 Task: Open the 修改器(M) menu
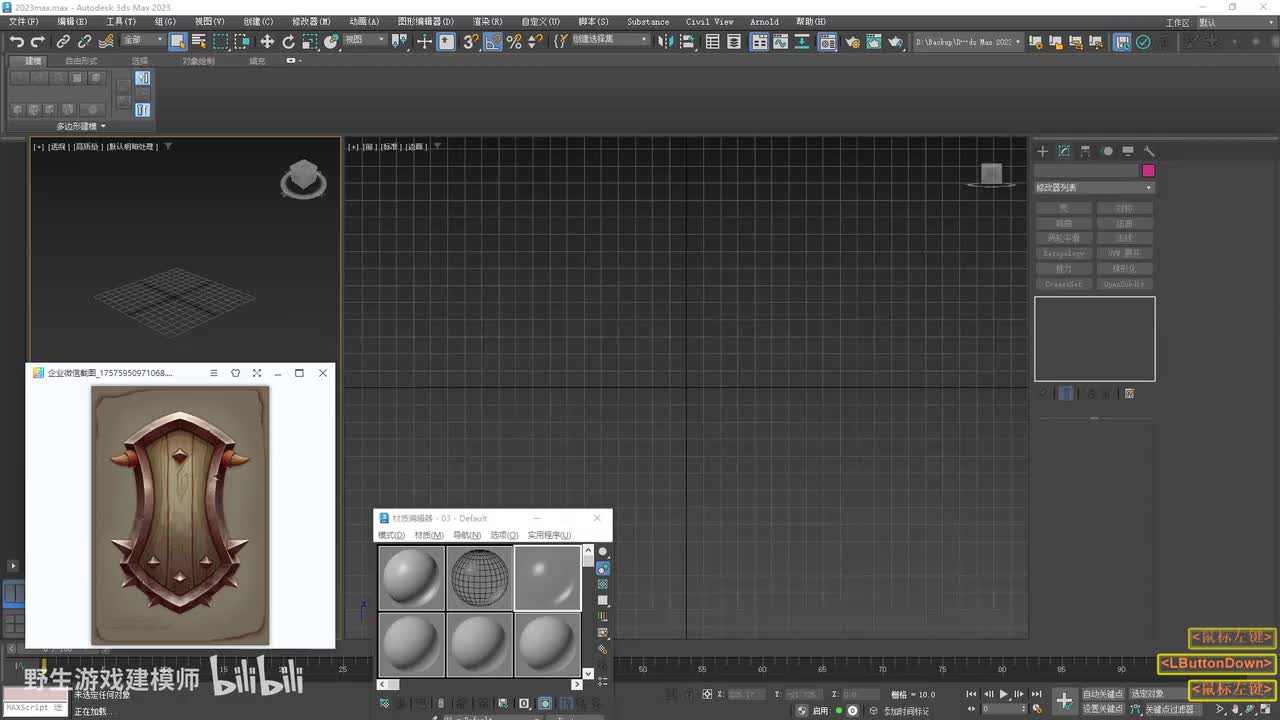point(311,21)
